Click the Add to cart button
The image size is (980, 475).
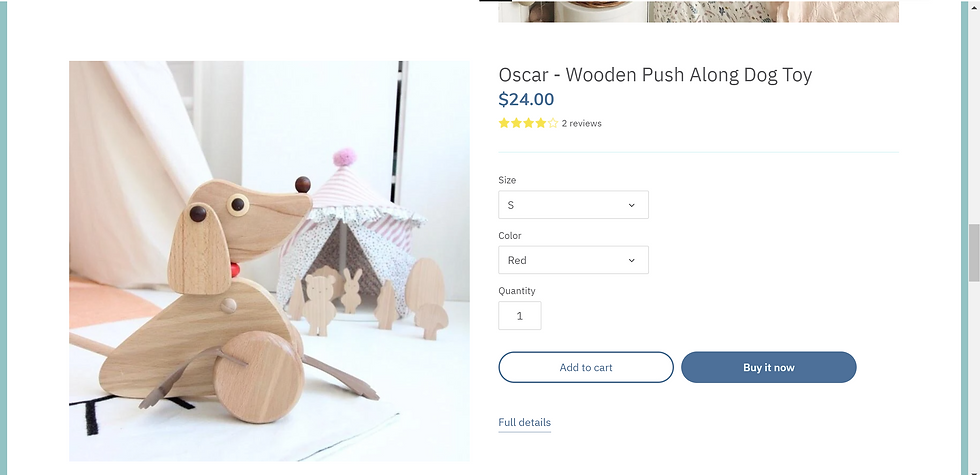[586, 368]
